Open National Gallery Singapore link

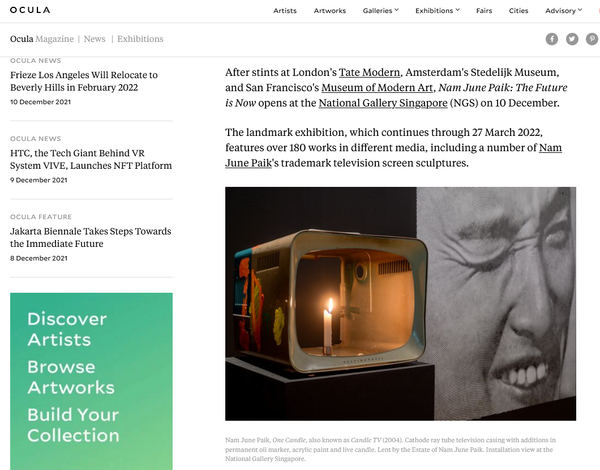(383, 103)
